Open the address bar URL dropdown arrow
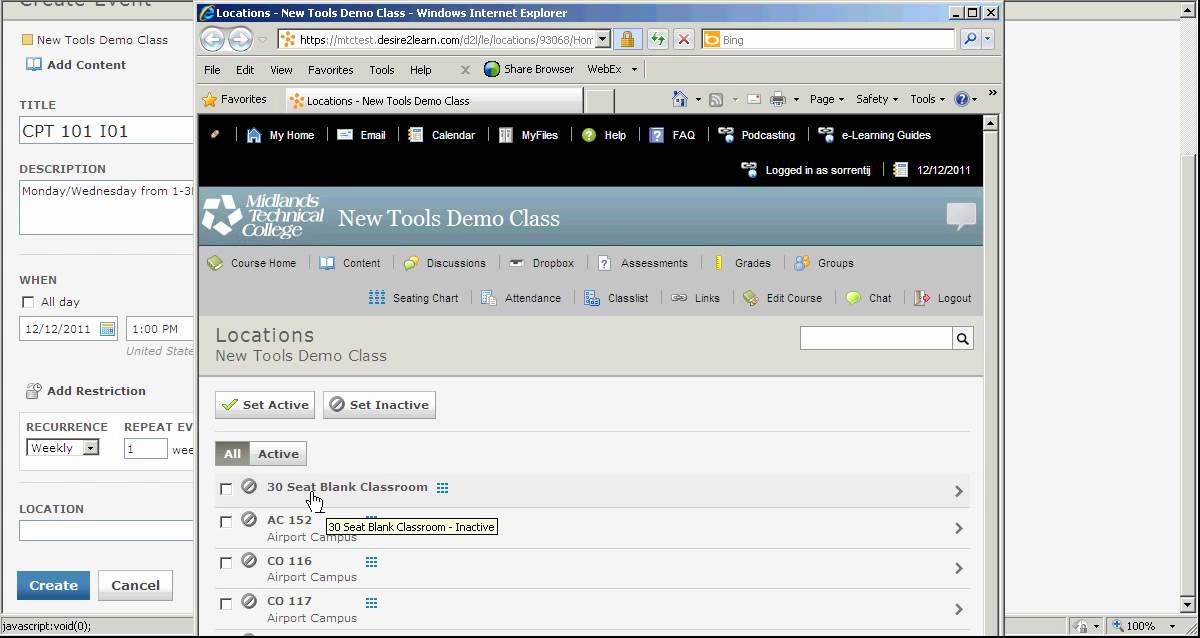 point(603,40)
